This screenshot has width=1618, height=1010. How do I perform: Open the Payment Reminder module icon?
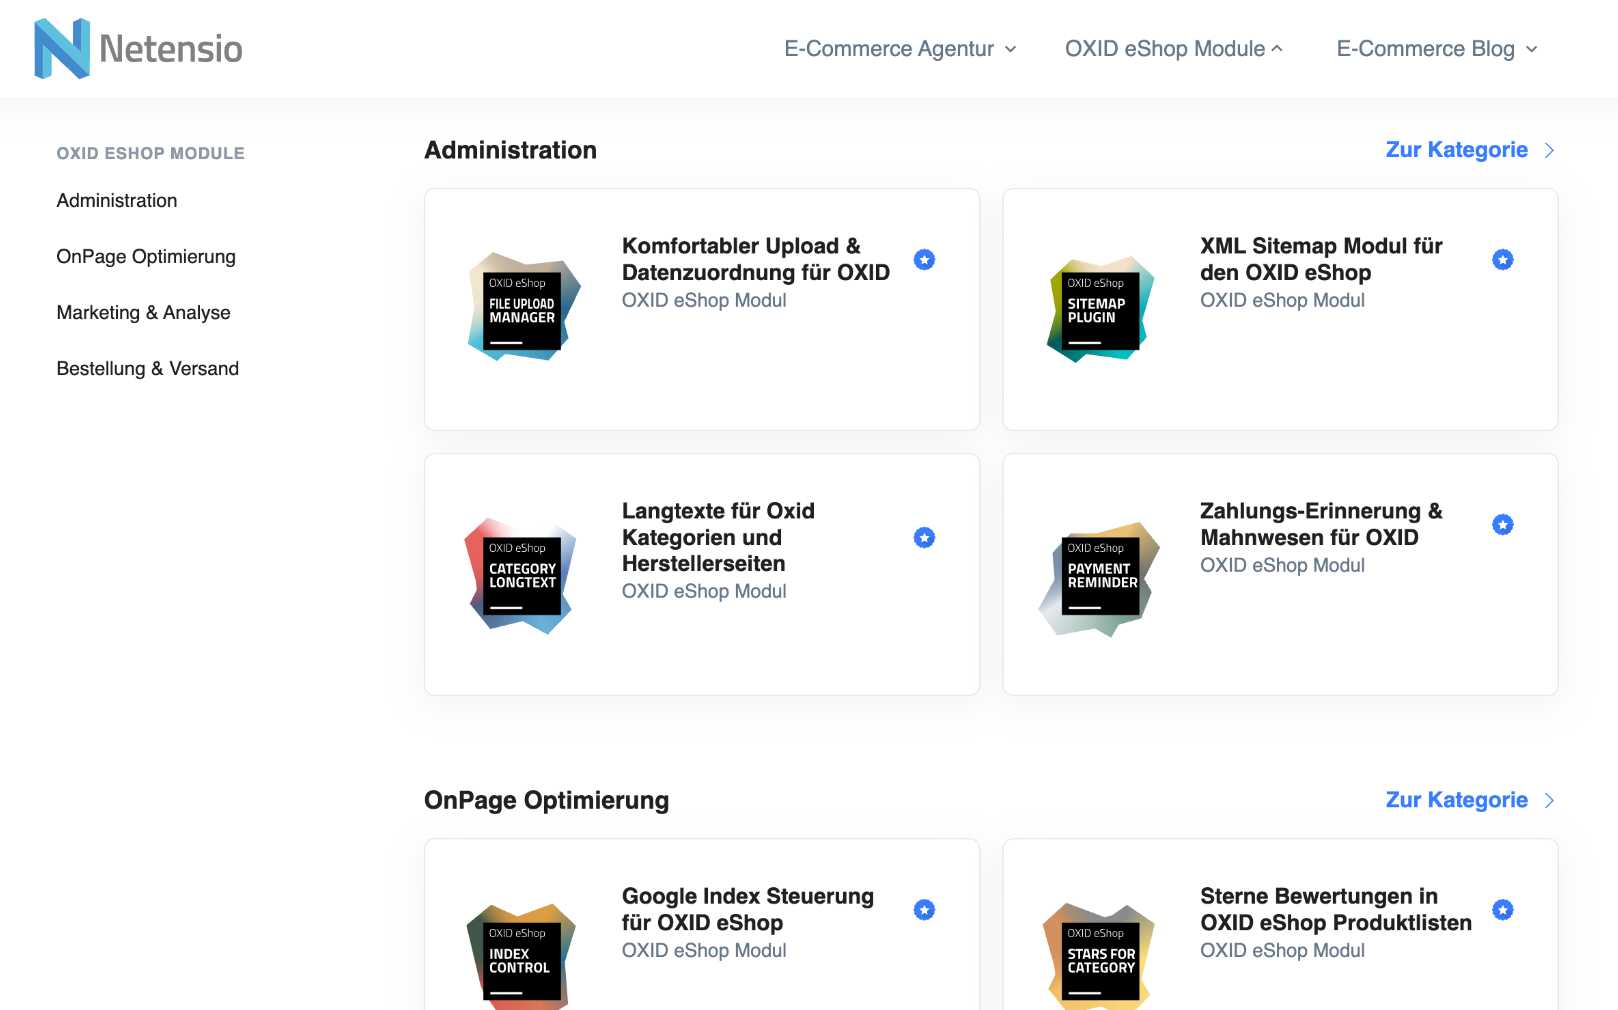(x=1100, y=578)
